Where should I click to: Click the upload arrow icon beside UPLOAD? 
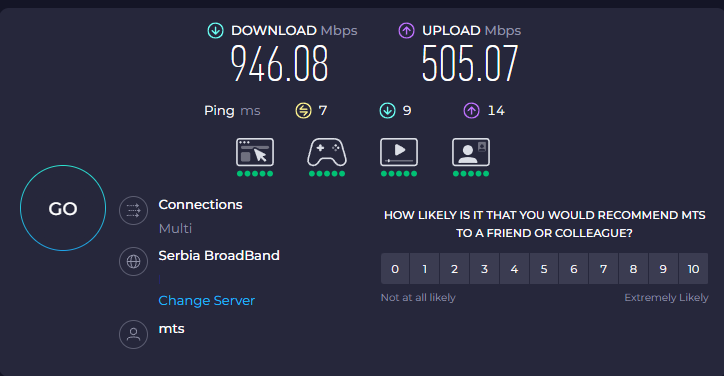pyautogui.click(x=406, y=31)
